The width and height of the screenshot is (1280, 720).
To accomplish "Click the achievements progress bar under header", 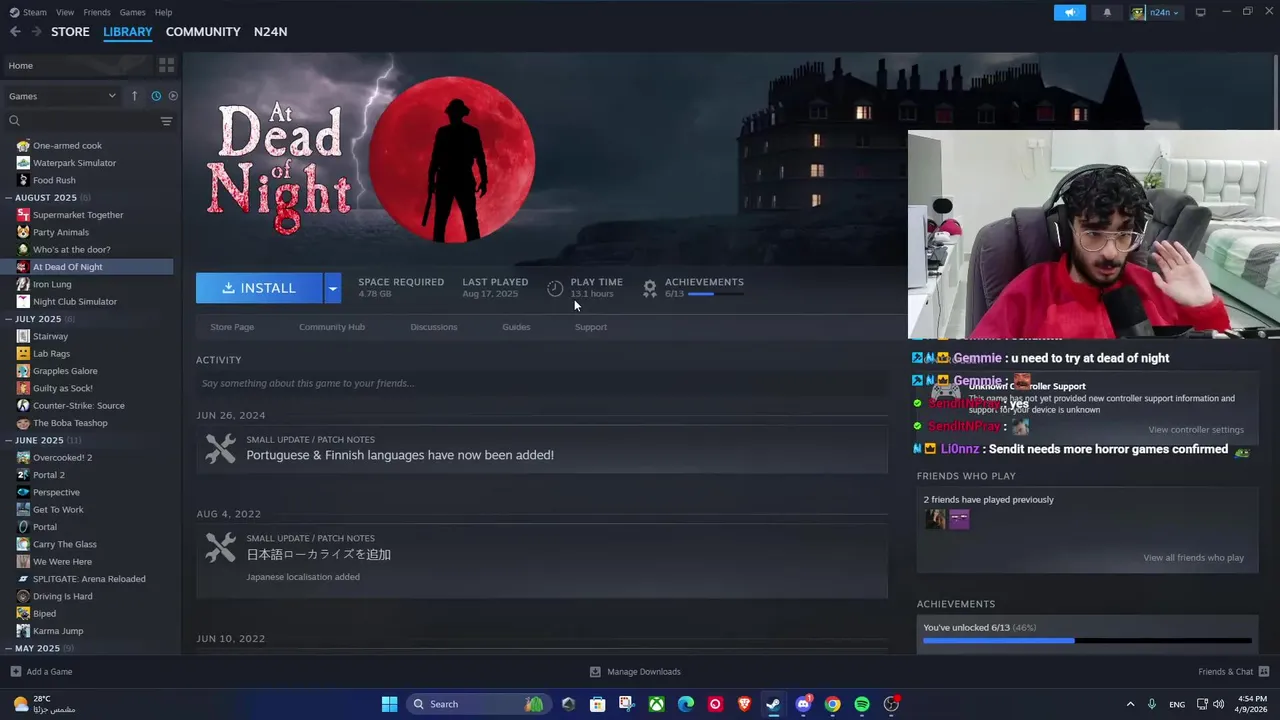I will click(x=715, y=294).
